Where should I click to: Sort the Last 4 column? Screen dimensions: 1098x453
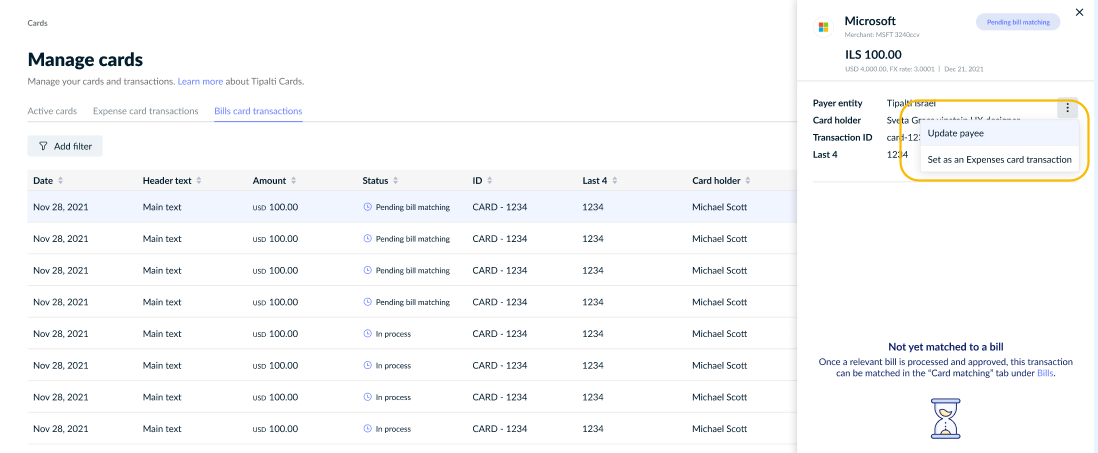click(x=615, y=181)
